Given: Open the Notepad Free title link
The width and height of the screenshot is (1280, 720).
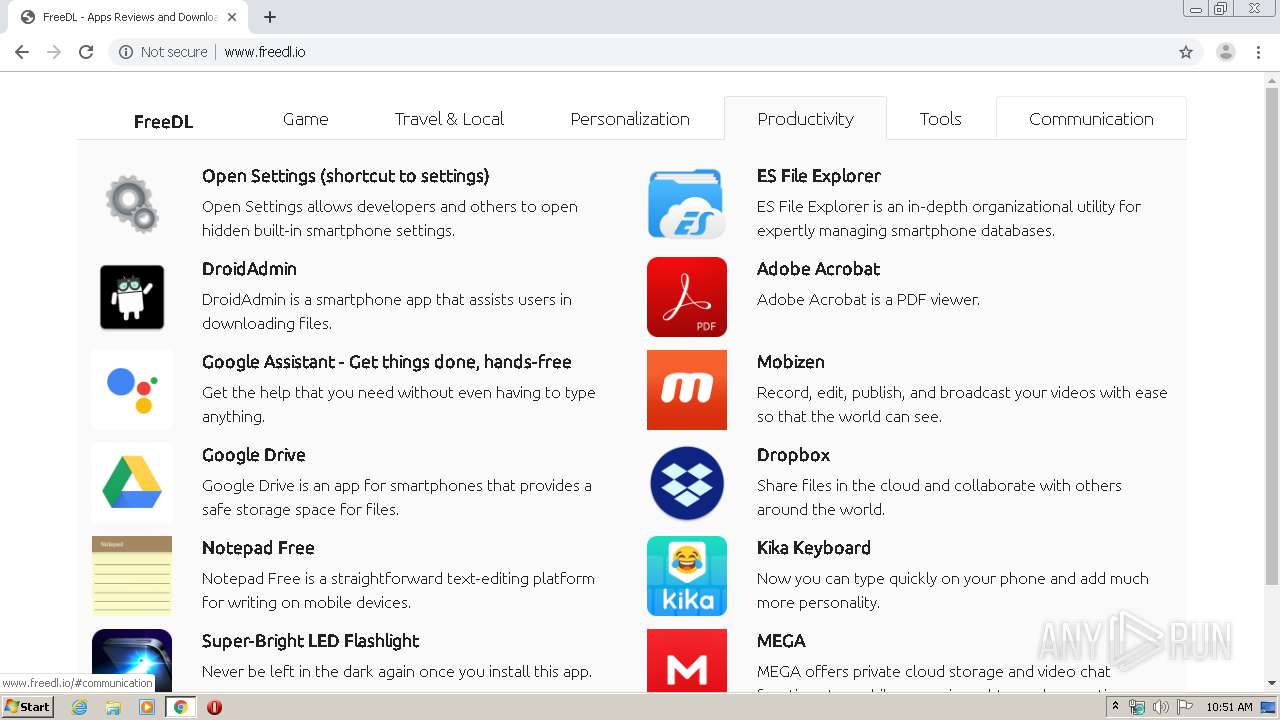Looking at the screenshot, I should tap(258, 548).
